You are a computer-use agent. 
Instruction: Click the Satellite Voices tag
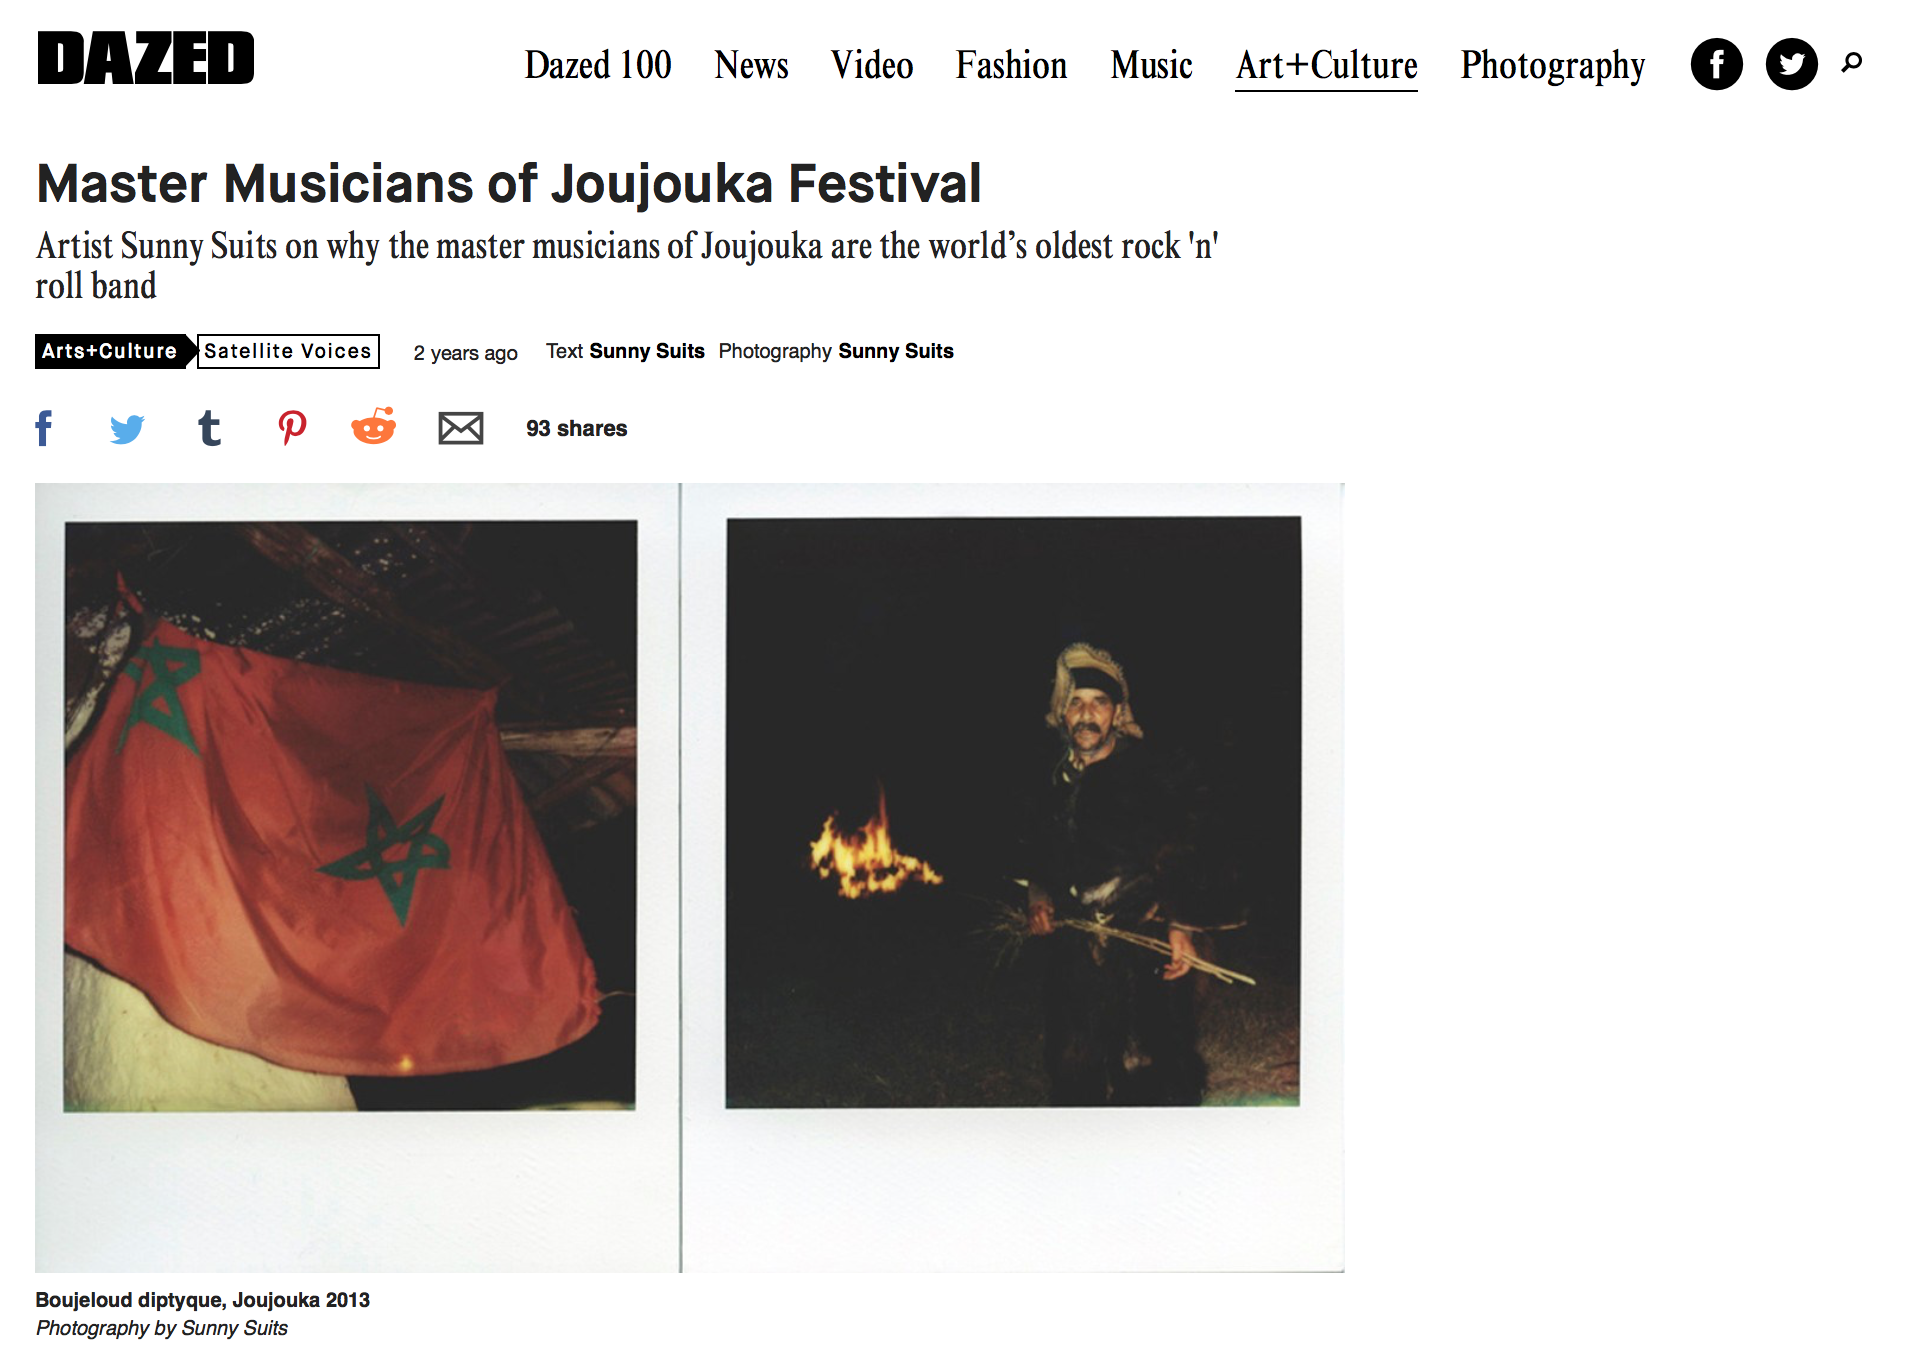288,351
